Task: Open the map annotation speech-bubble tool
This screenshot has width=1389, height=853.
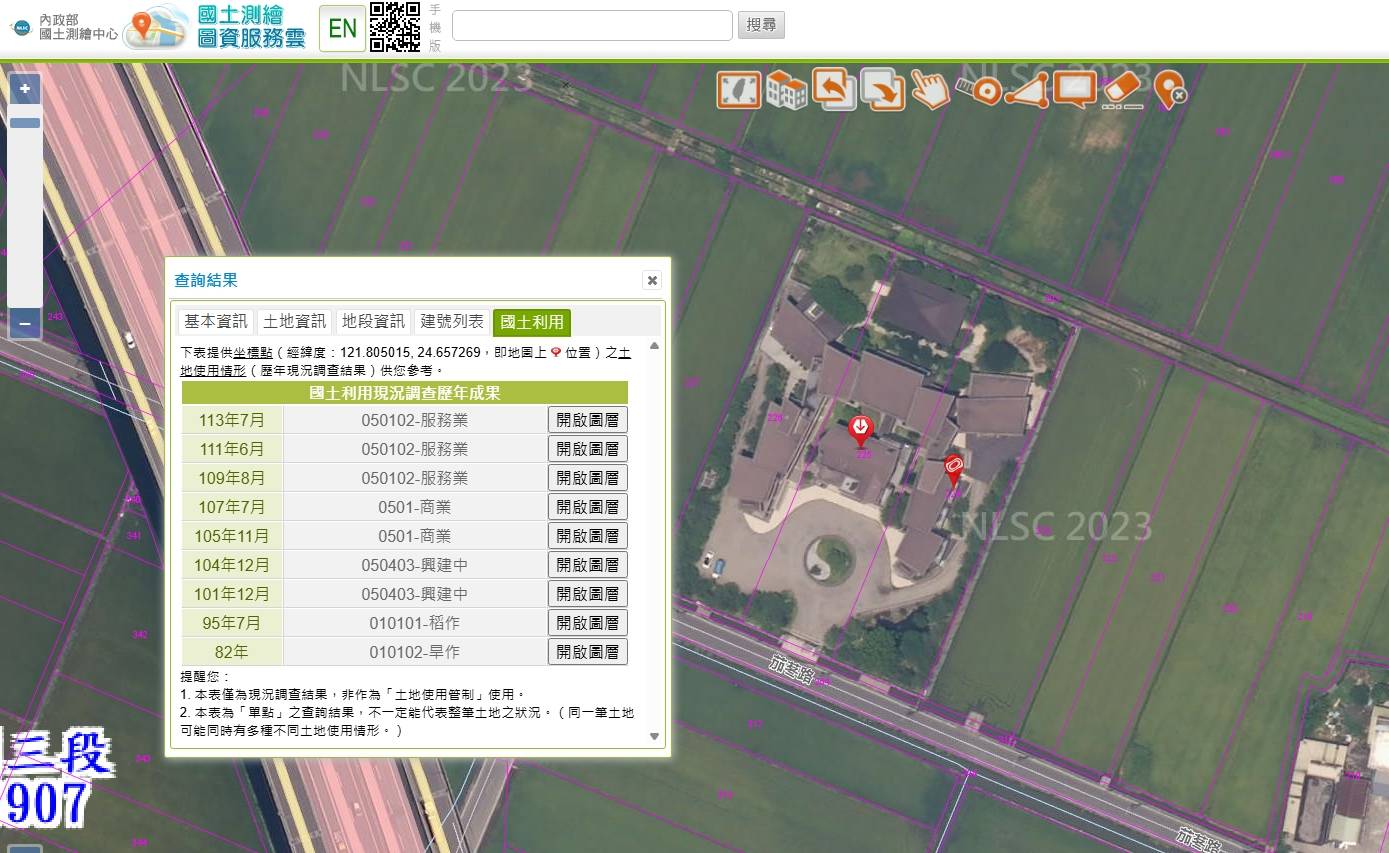Action: tap(1075, 90)
